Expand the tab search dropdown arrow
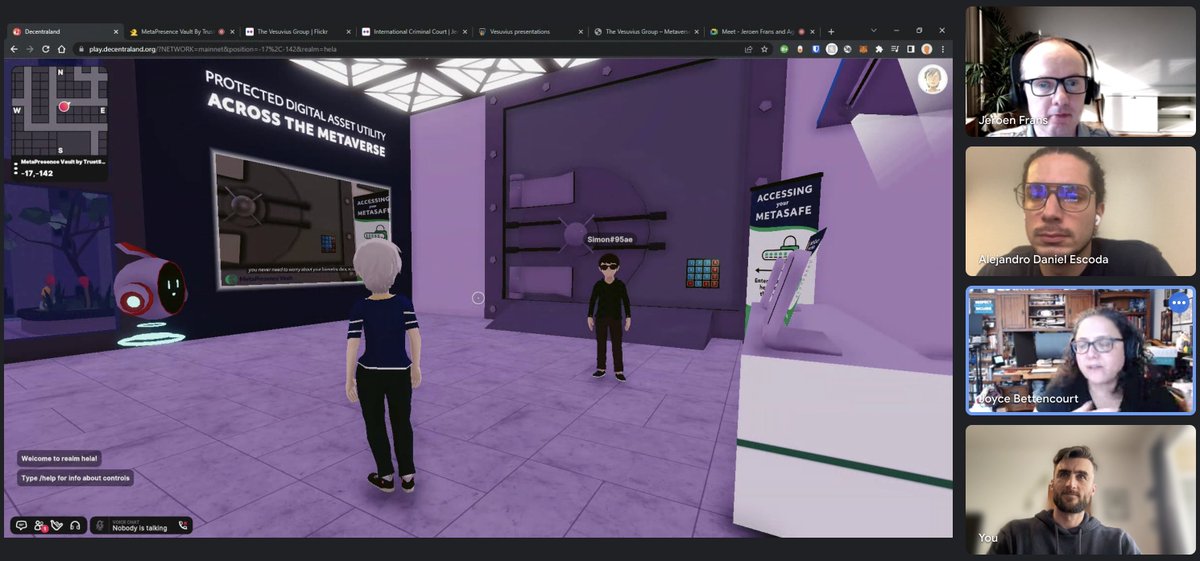 pos(874,30)
